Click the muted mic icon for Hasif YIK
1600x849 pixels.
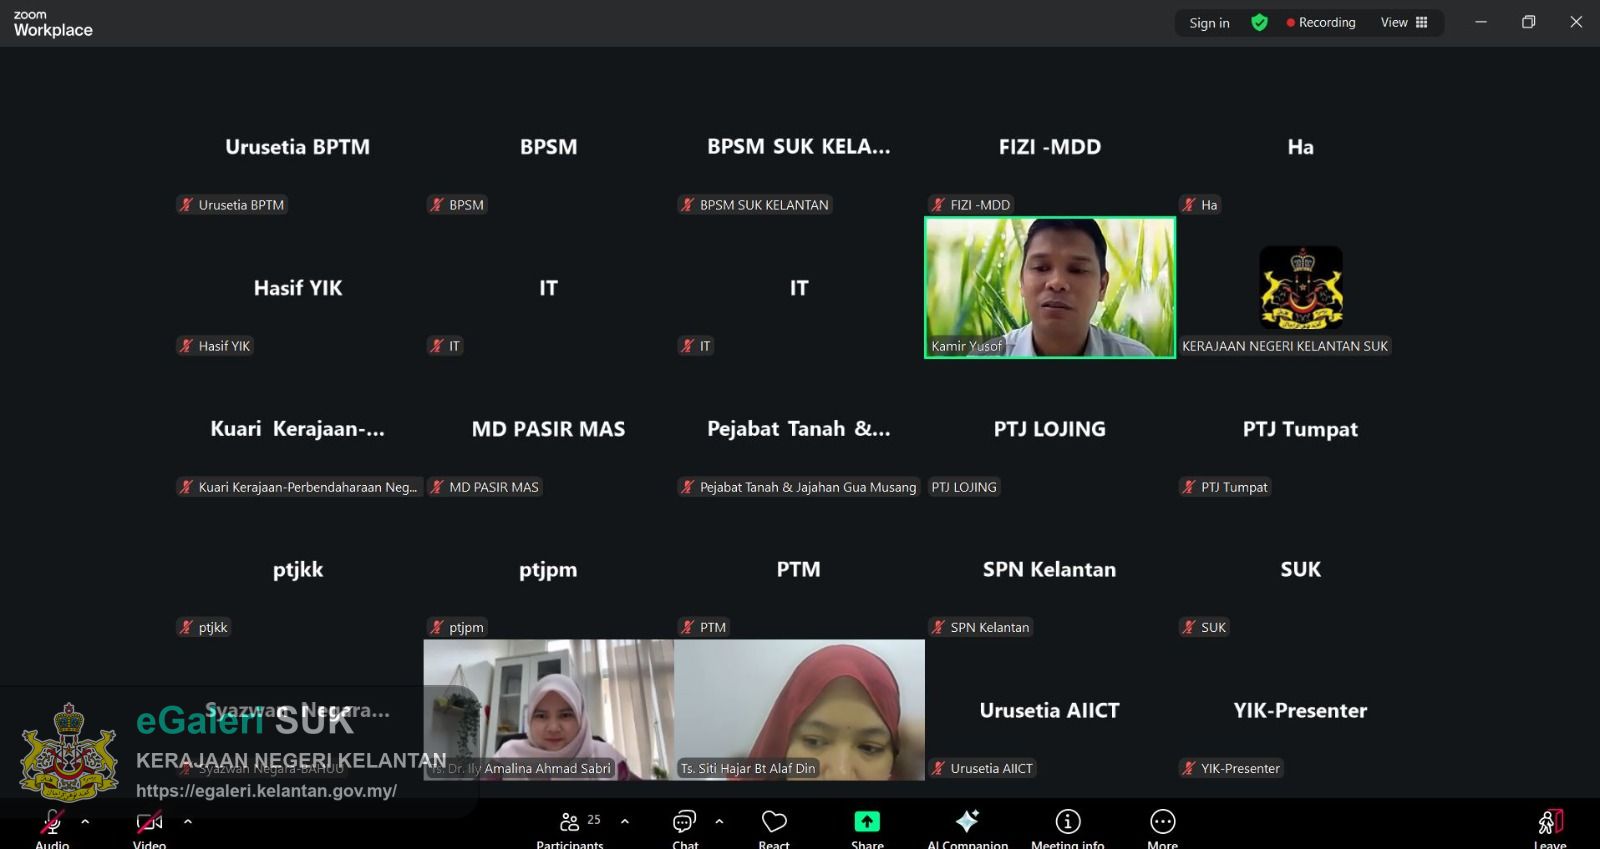186,346
